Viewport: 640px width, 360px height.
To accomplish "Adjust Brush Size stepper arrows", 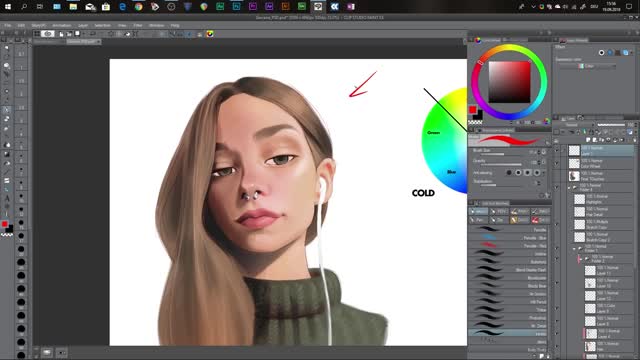I will click(x=539, y=152).
